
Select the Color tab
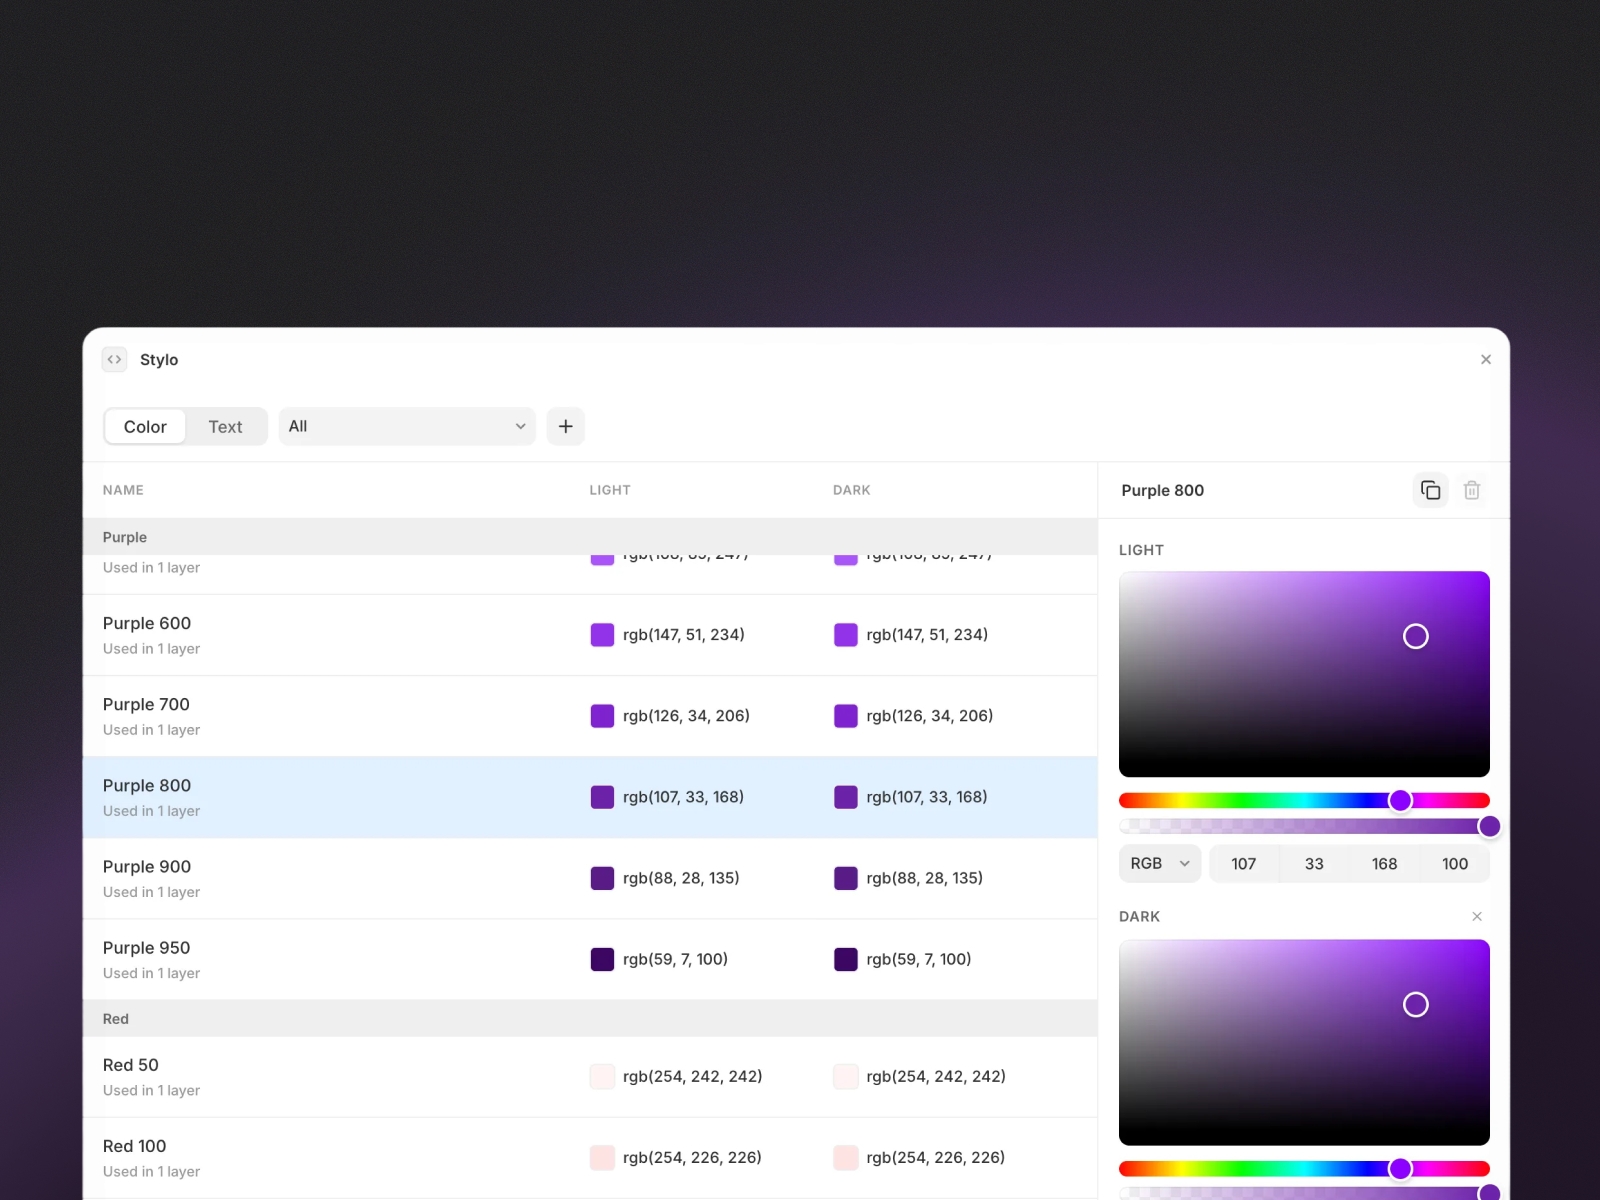(x=144, y=426)
